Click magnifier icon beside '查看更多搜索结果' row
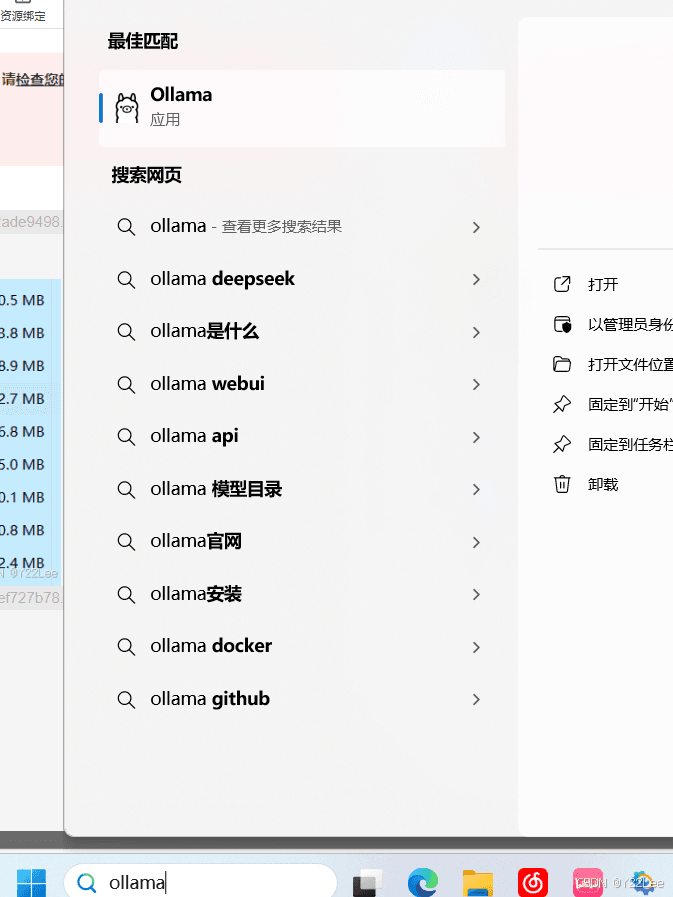This screenshot has width=673, height=897. click(126, 227)
